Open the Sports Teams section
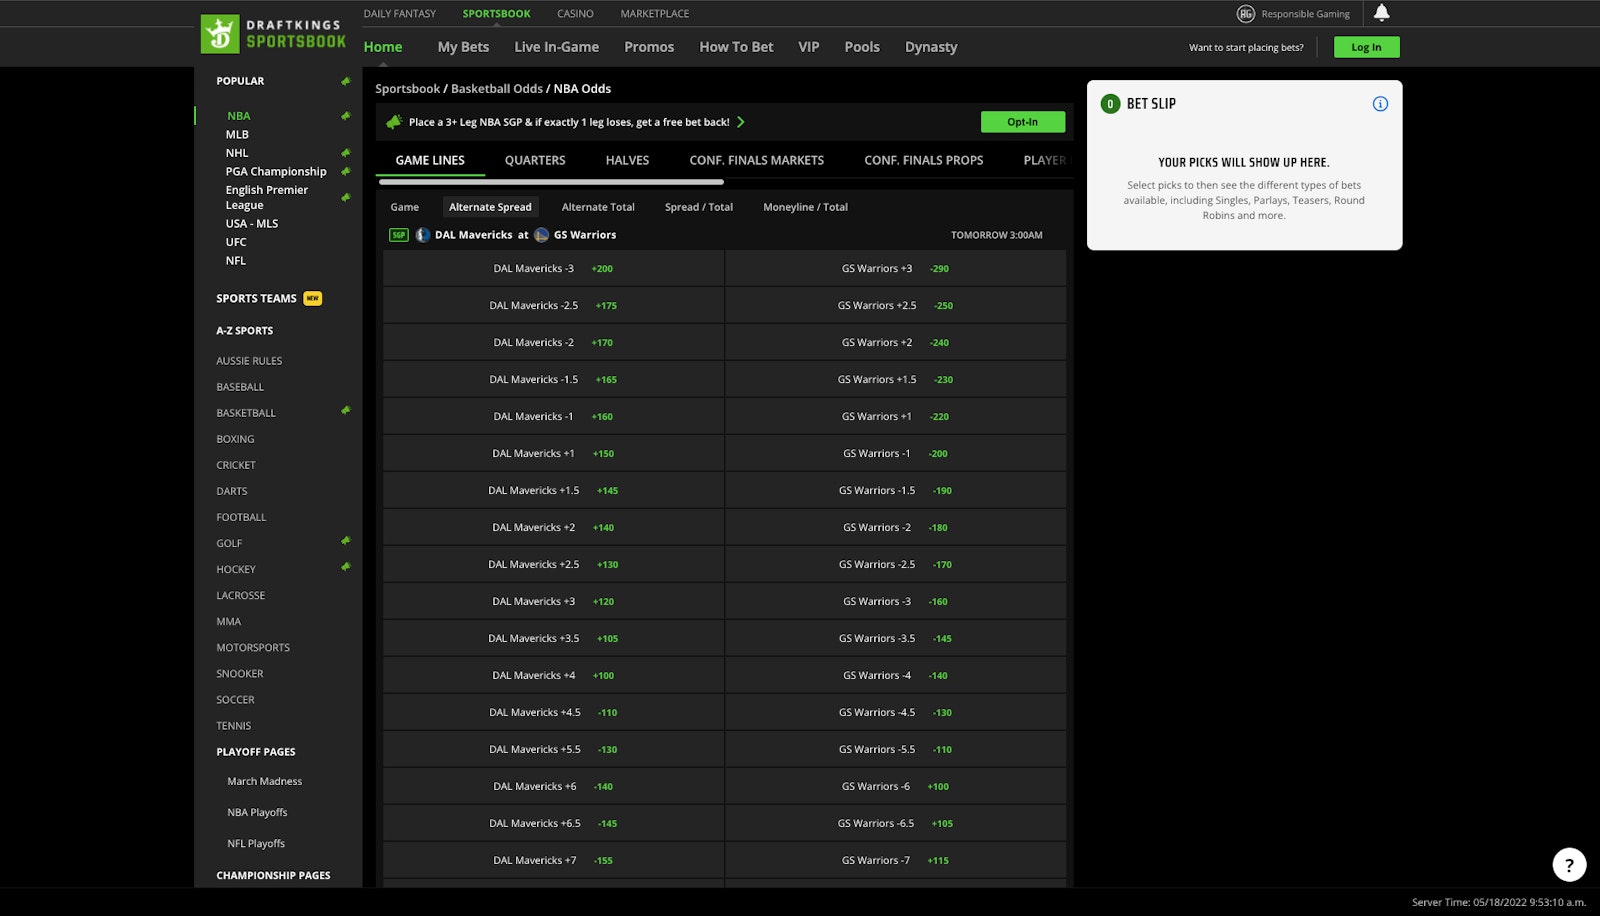Screen dimensions: 1600x916 [257, 298]
